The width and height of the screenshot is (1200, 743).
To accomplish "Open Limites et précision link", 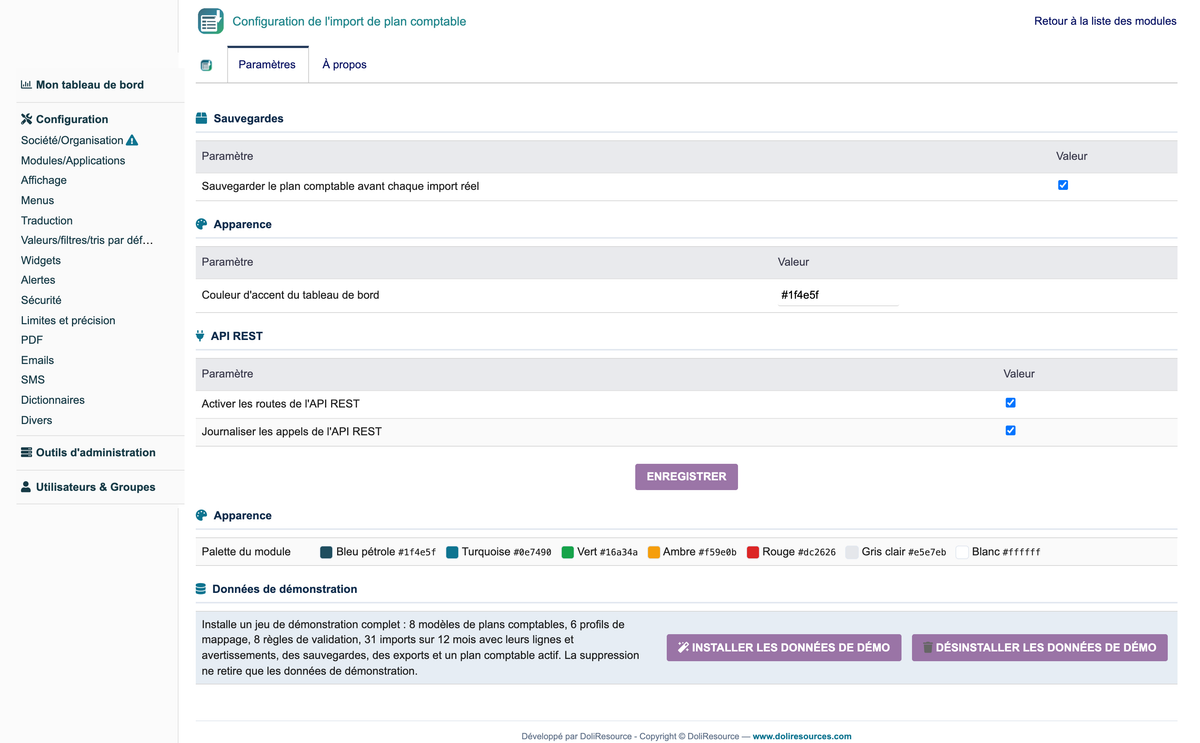I will pyautogui.click(x=68, y=320).
